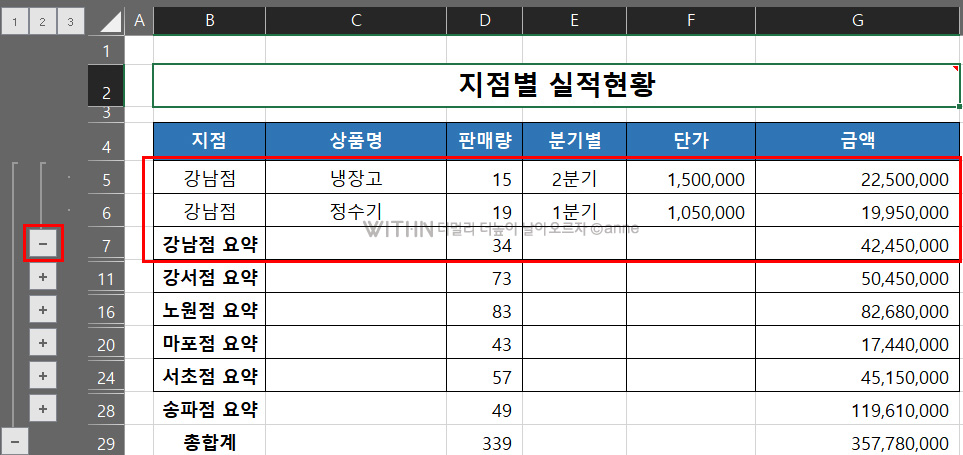Select the amount 17,440,000 cell

point(858,343)
